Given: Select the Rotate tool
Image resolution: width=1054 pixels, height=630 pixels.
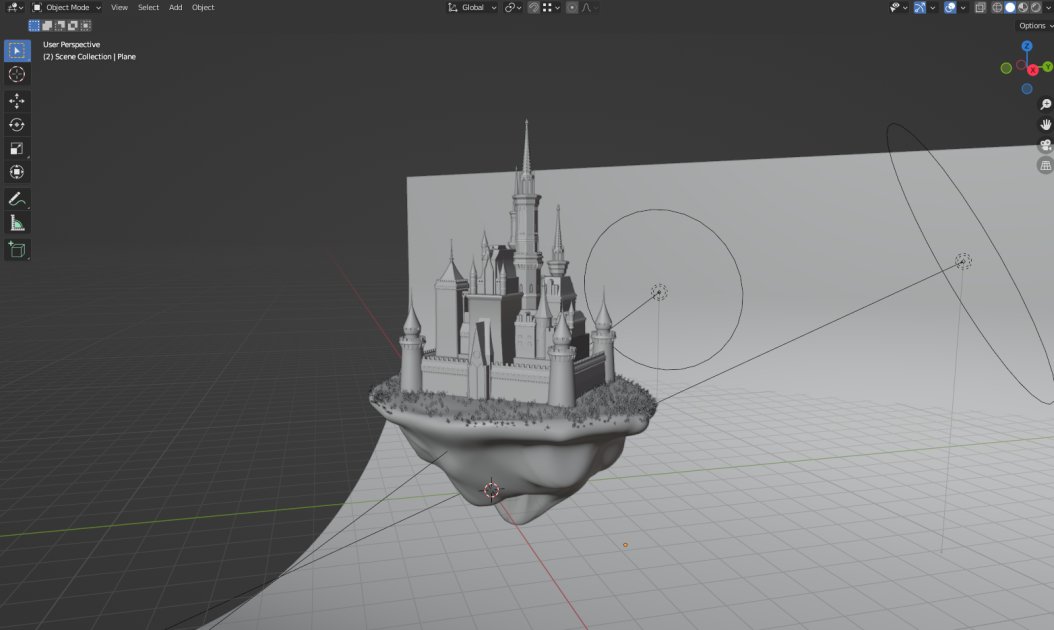Looking at the screenshot, I should click(17, 124).
